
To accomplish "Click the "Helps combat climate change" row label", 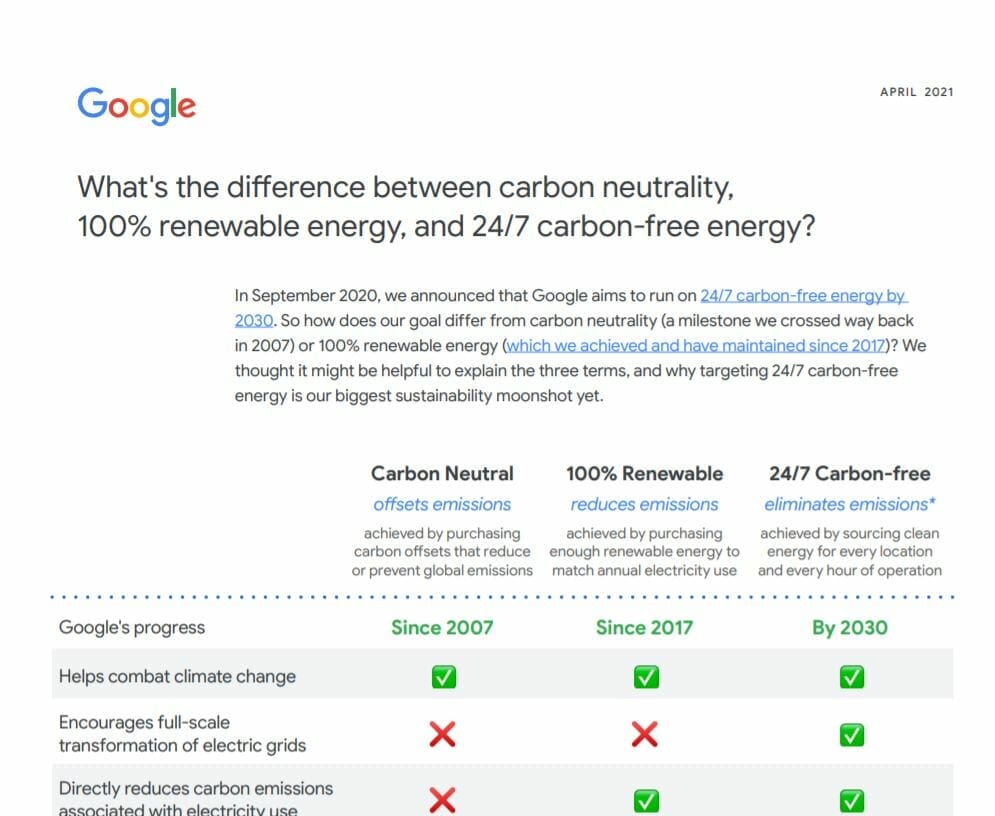I will (177, 677).
